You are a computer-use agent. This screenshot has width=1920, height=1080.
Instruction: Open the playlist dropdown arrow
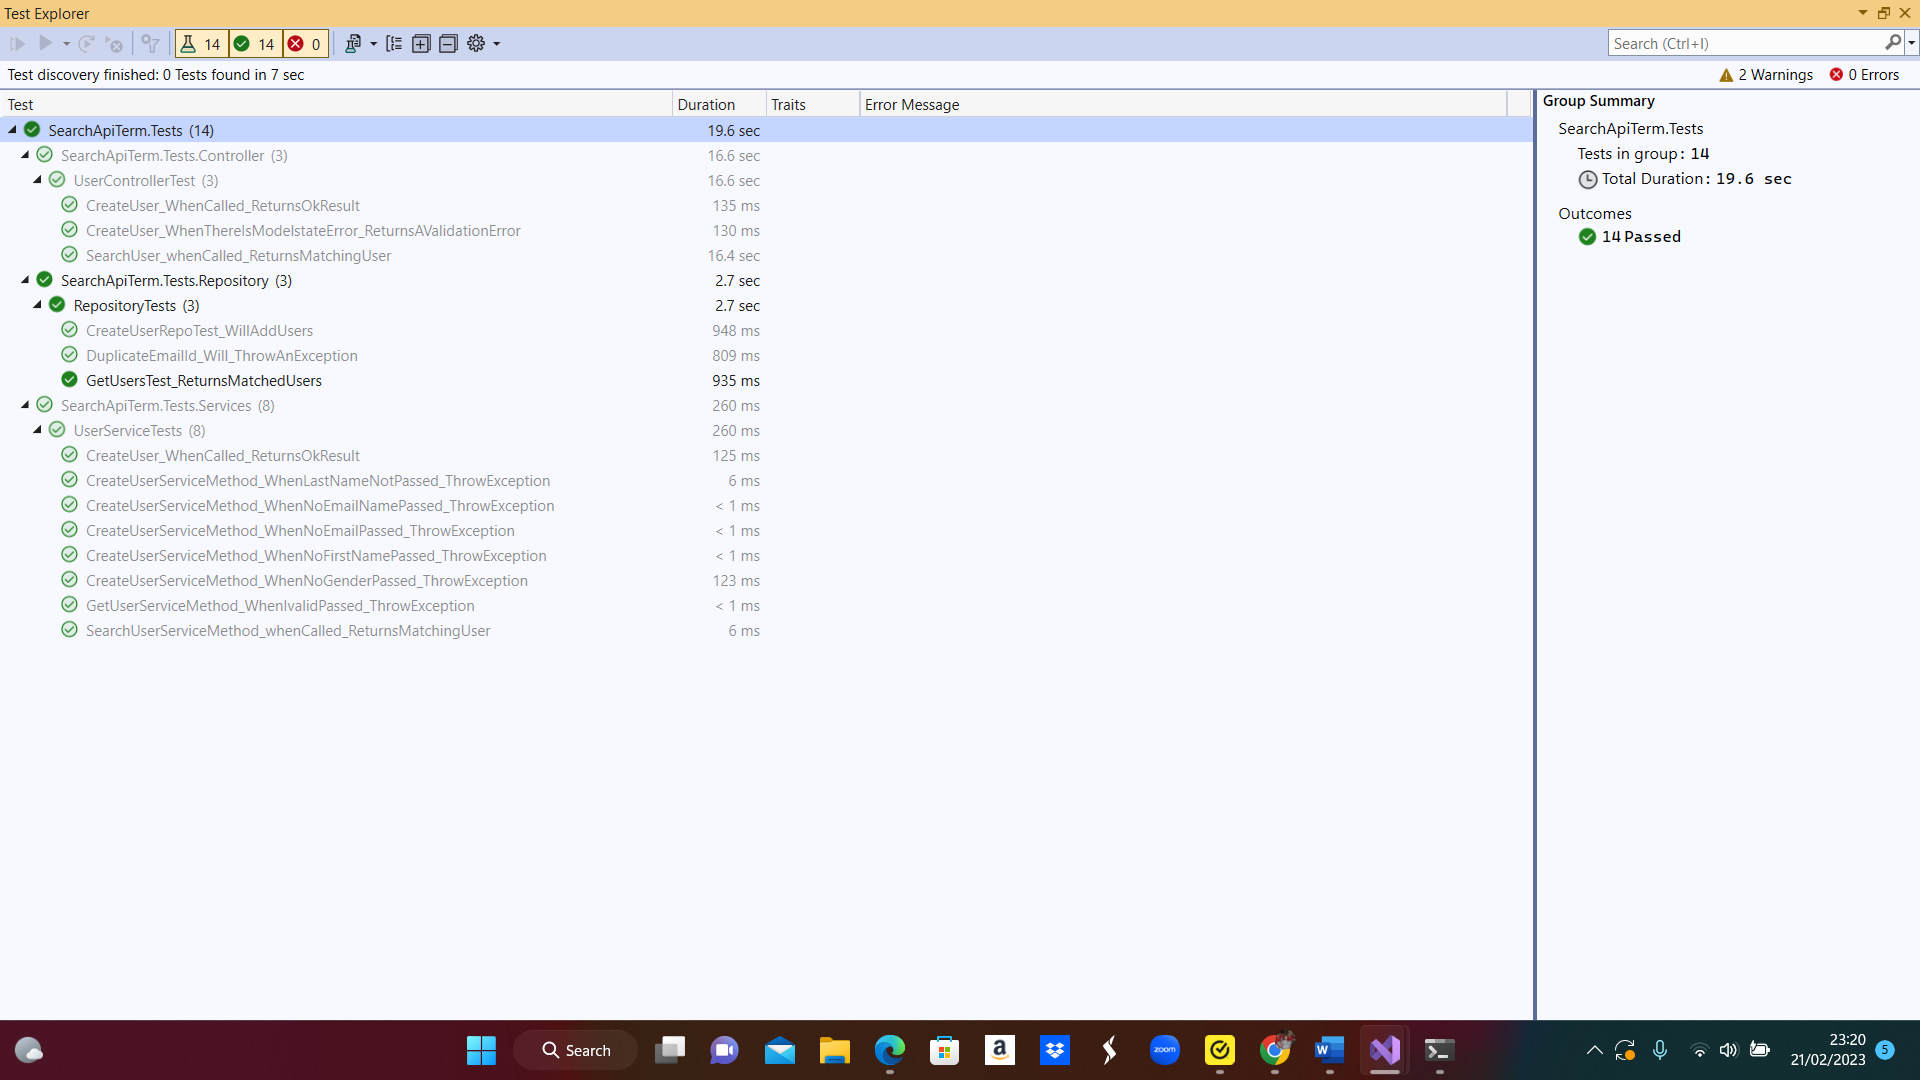pyautogui.click(x=374, y=44)
